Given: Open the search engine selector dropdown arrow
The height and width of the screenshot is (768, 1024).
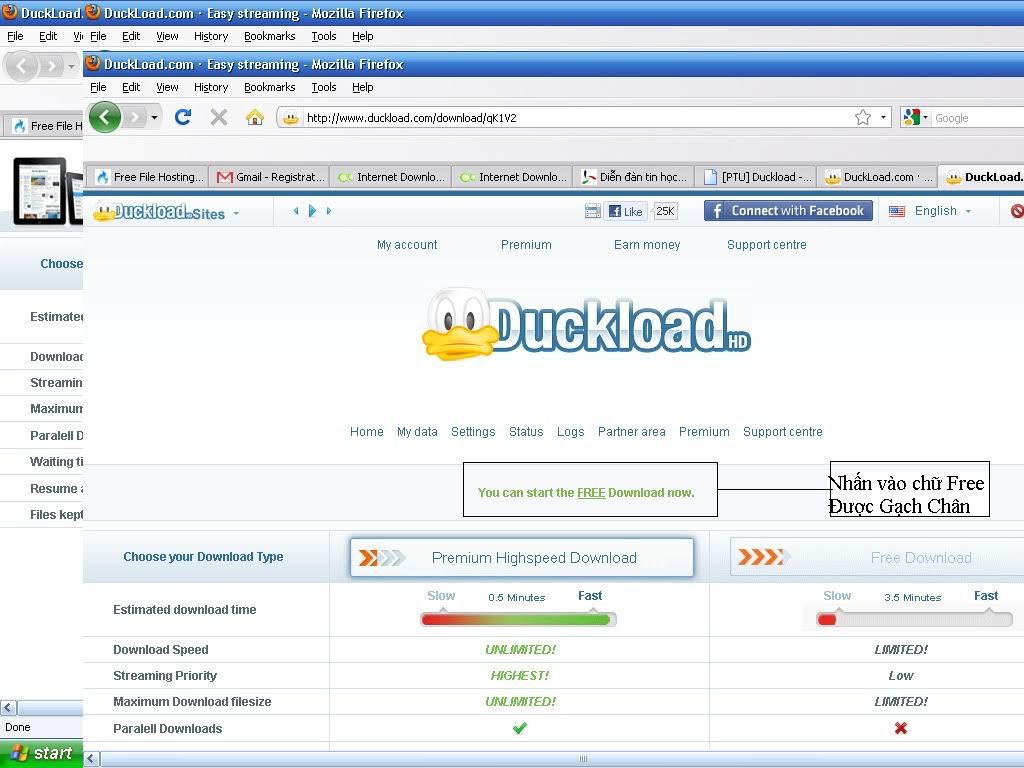Looking at the screenshot, I should click(x=925, y=118).
